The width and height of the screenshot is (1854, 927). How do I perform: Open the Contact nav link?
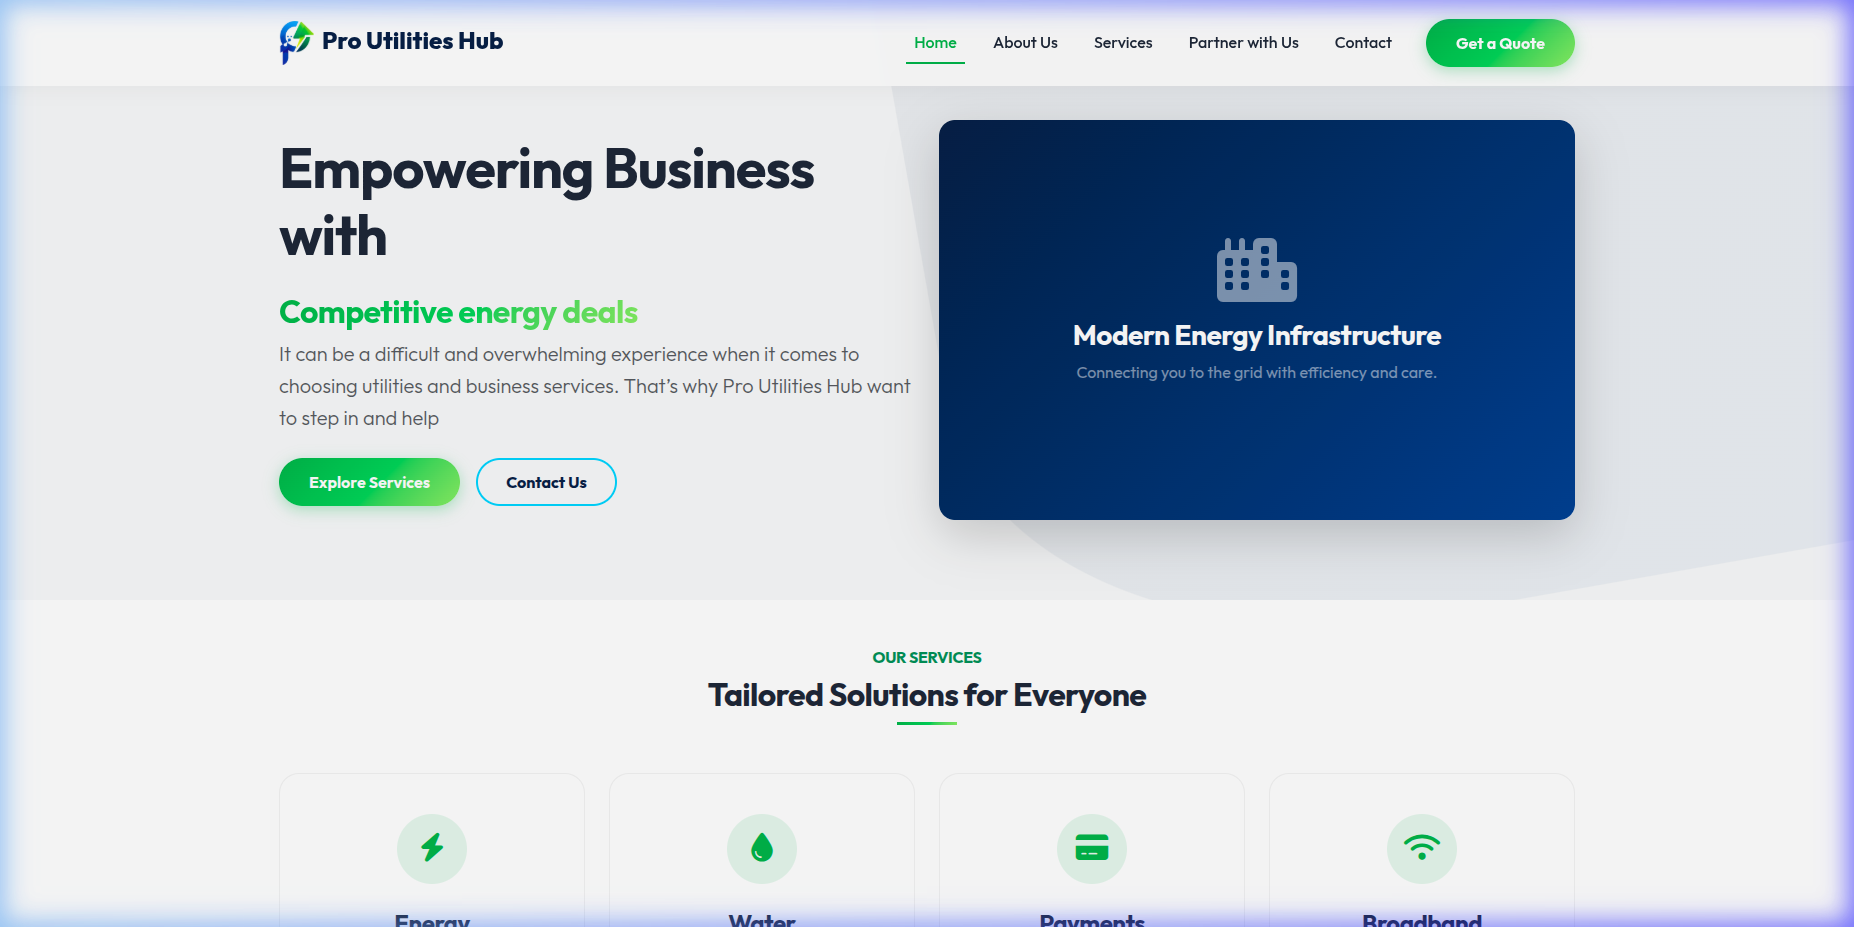(1363, 43)
